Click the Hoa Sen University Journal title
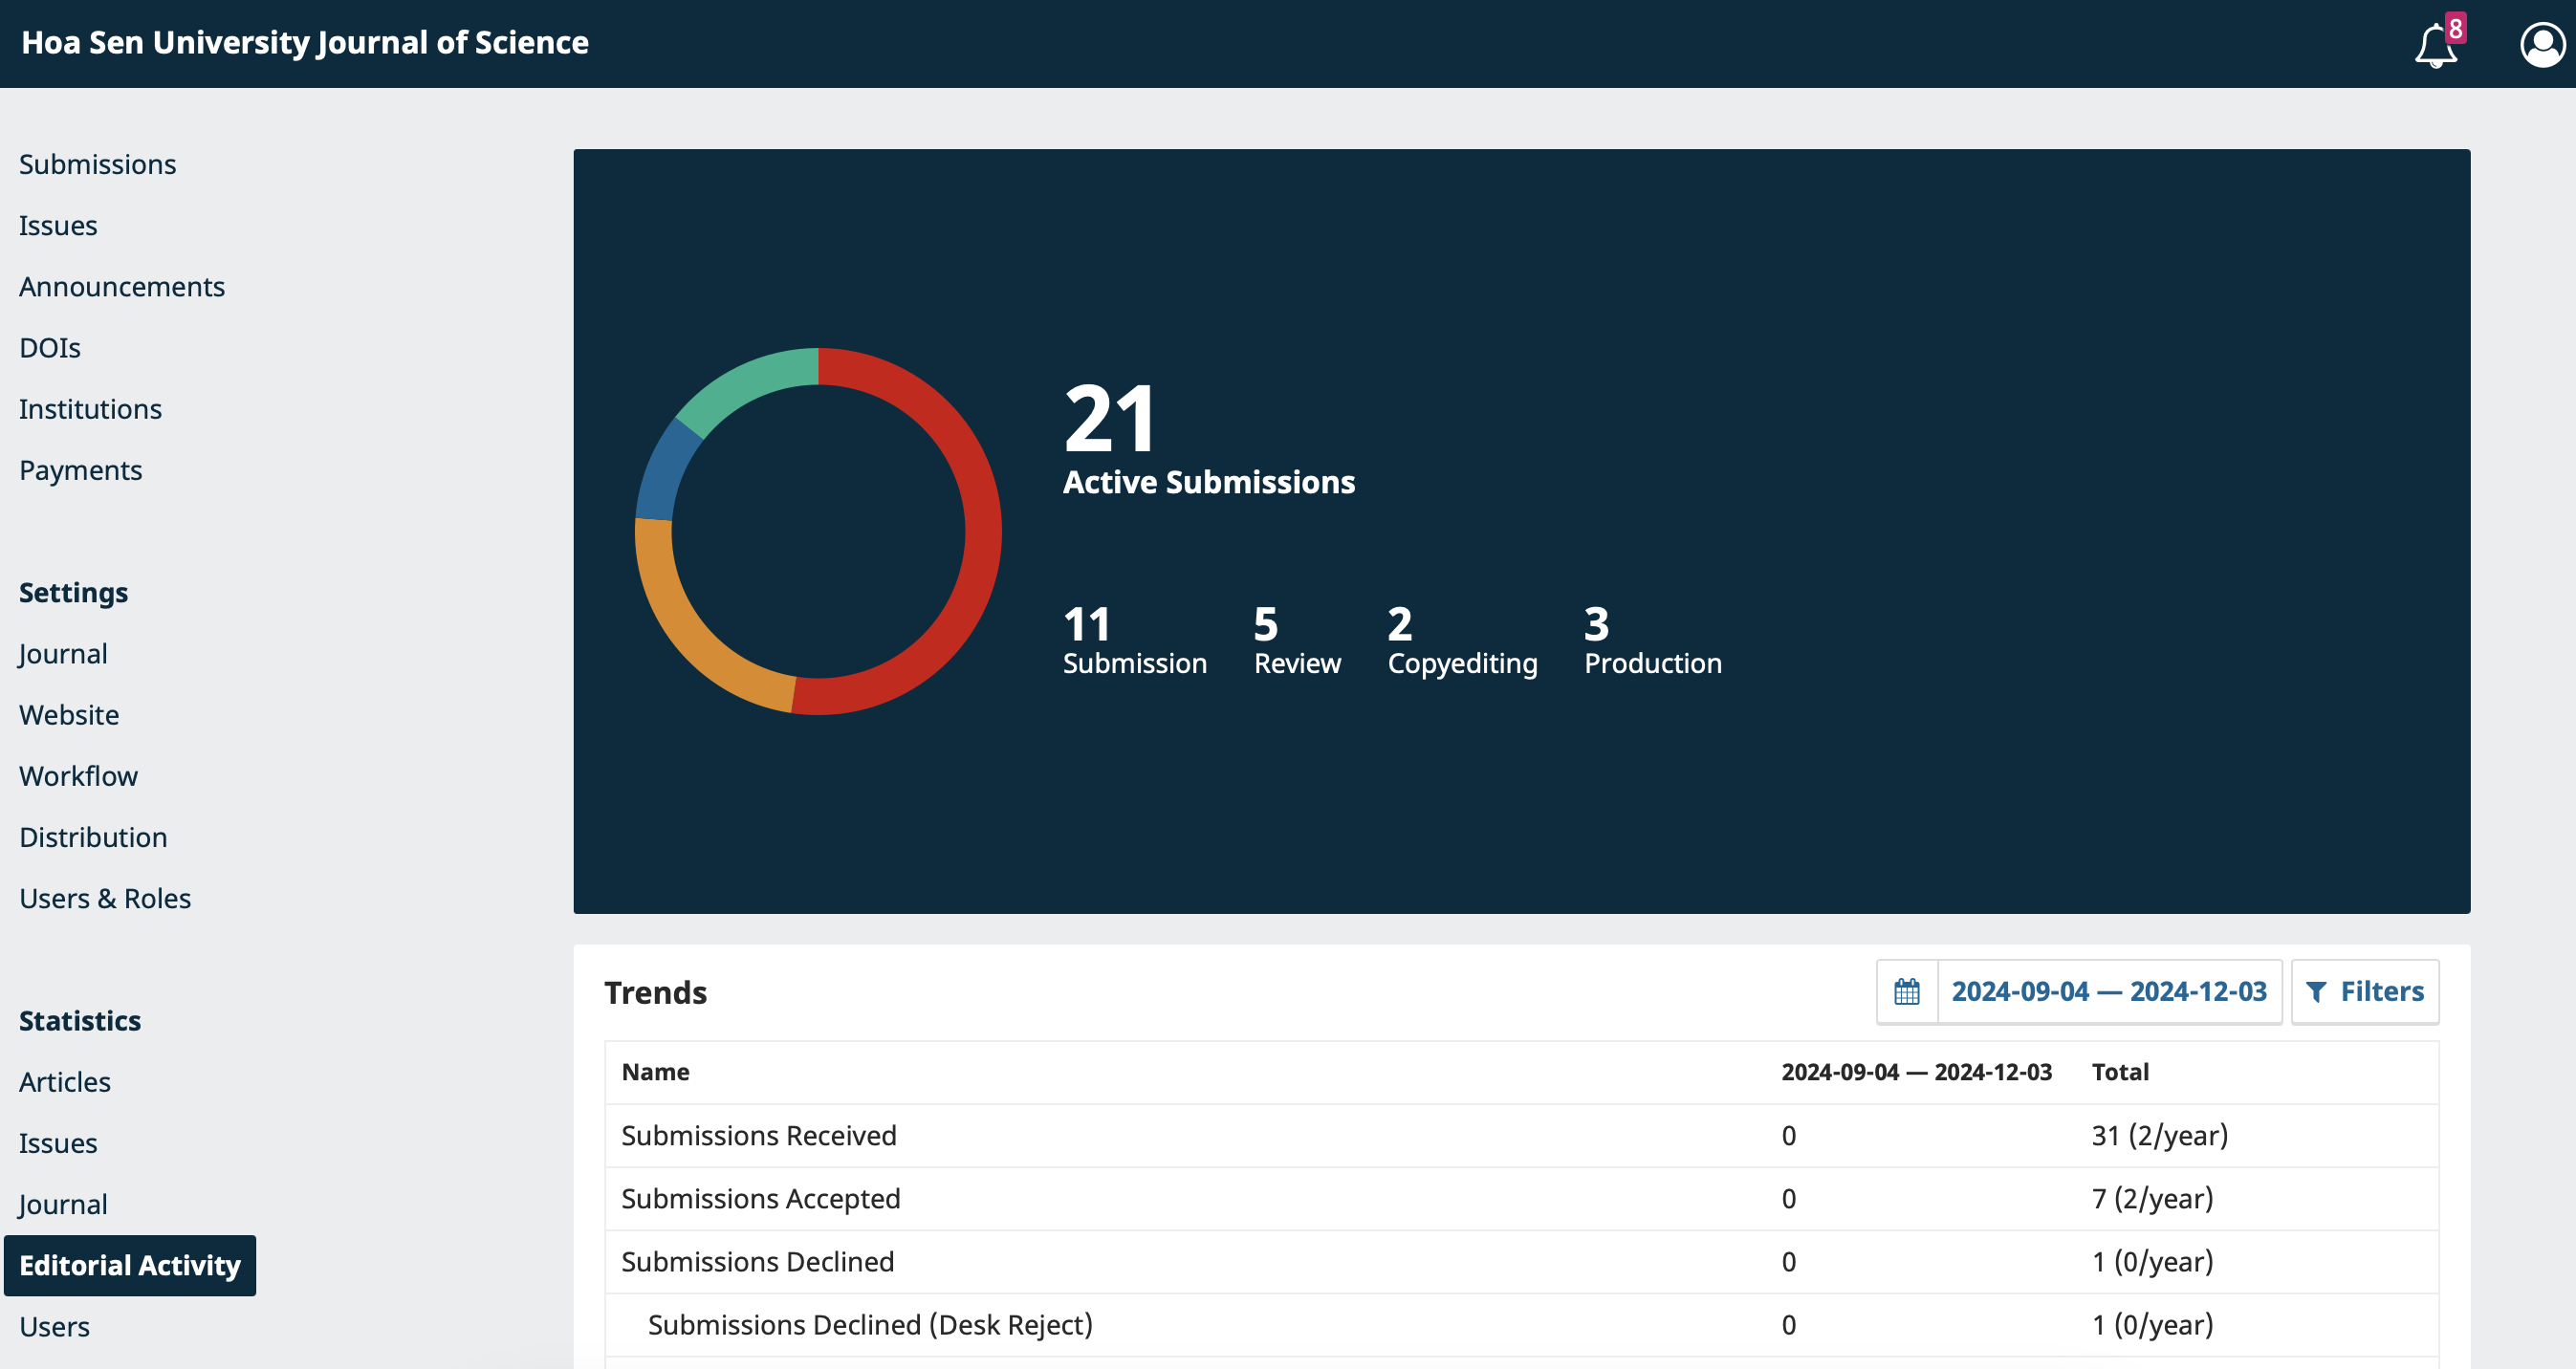Screen dimensions: 2576x1369 [x=305, y=42]
